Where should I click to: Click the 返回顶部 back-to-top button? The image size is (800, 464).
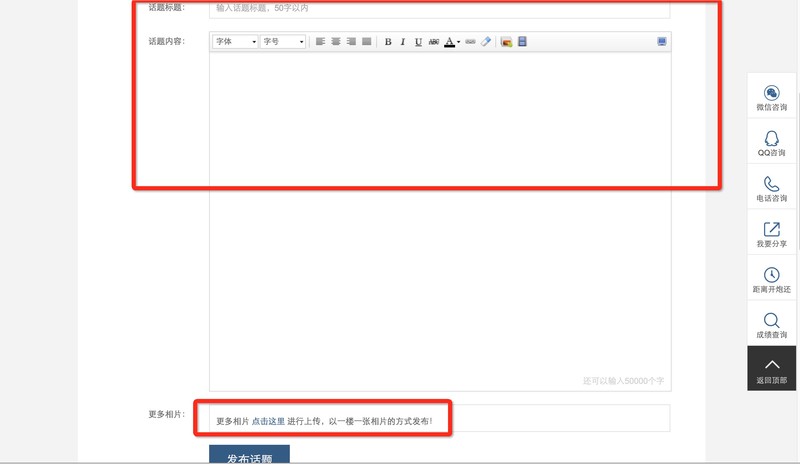pos(771,369)
